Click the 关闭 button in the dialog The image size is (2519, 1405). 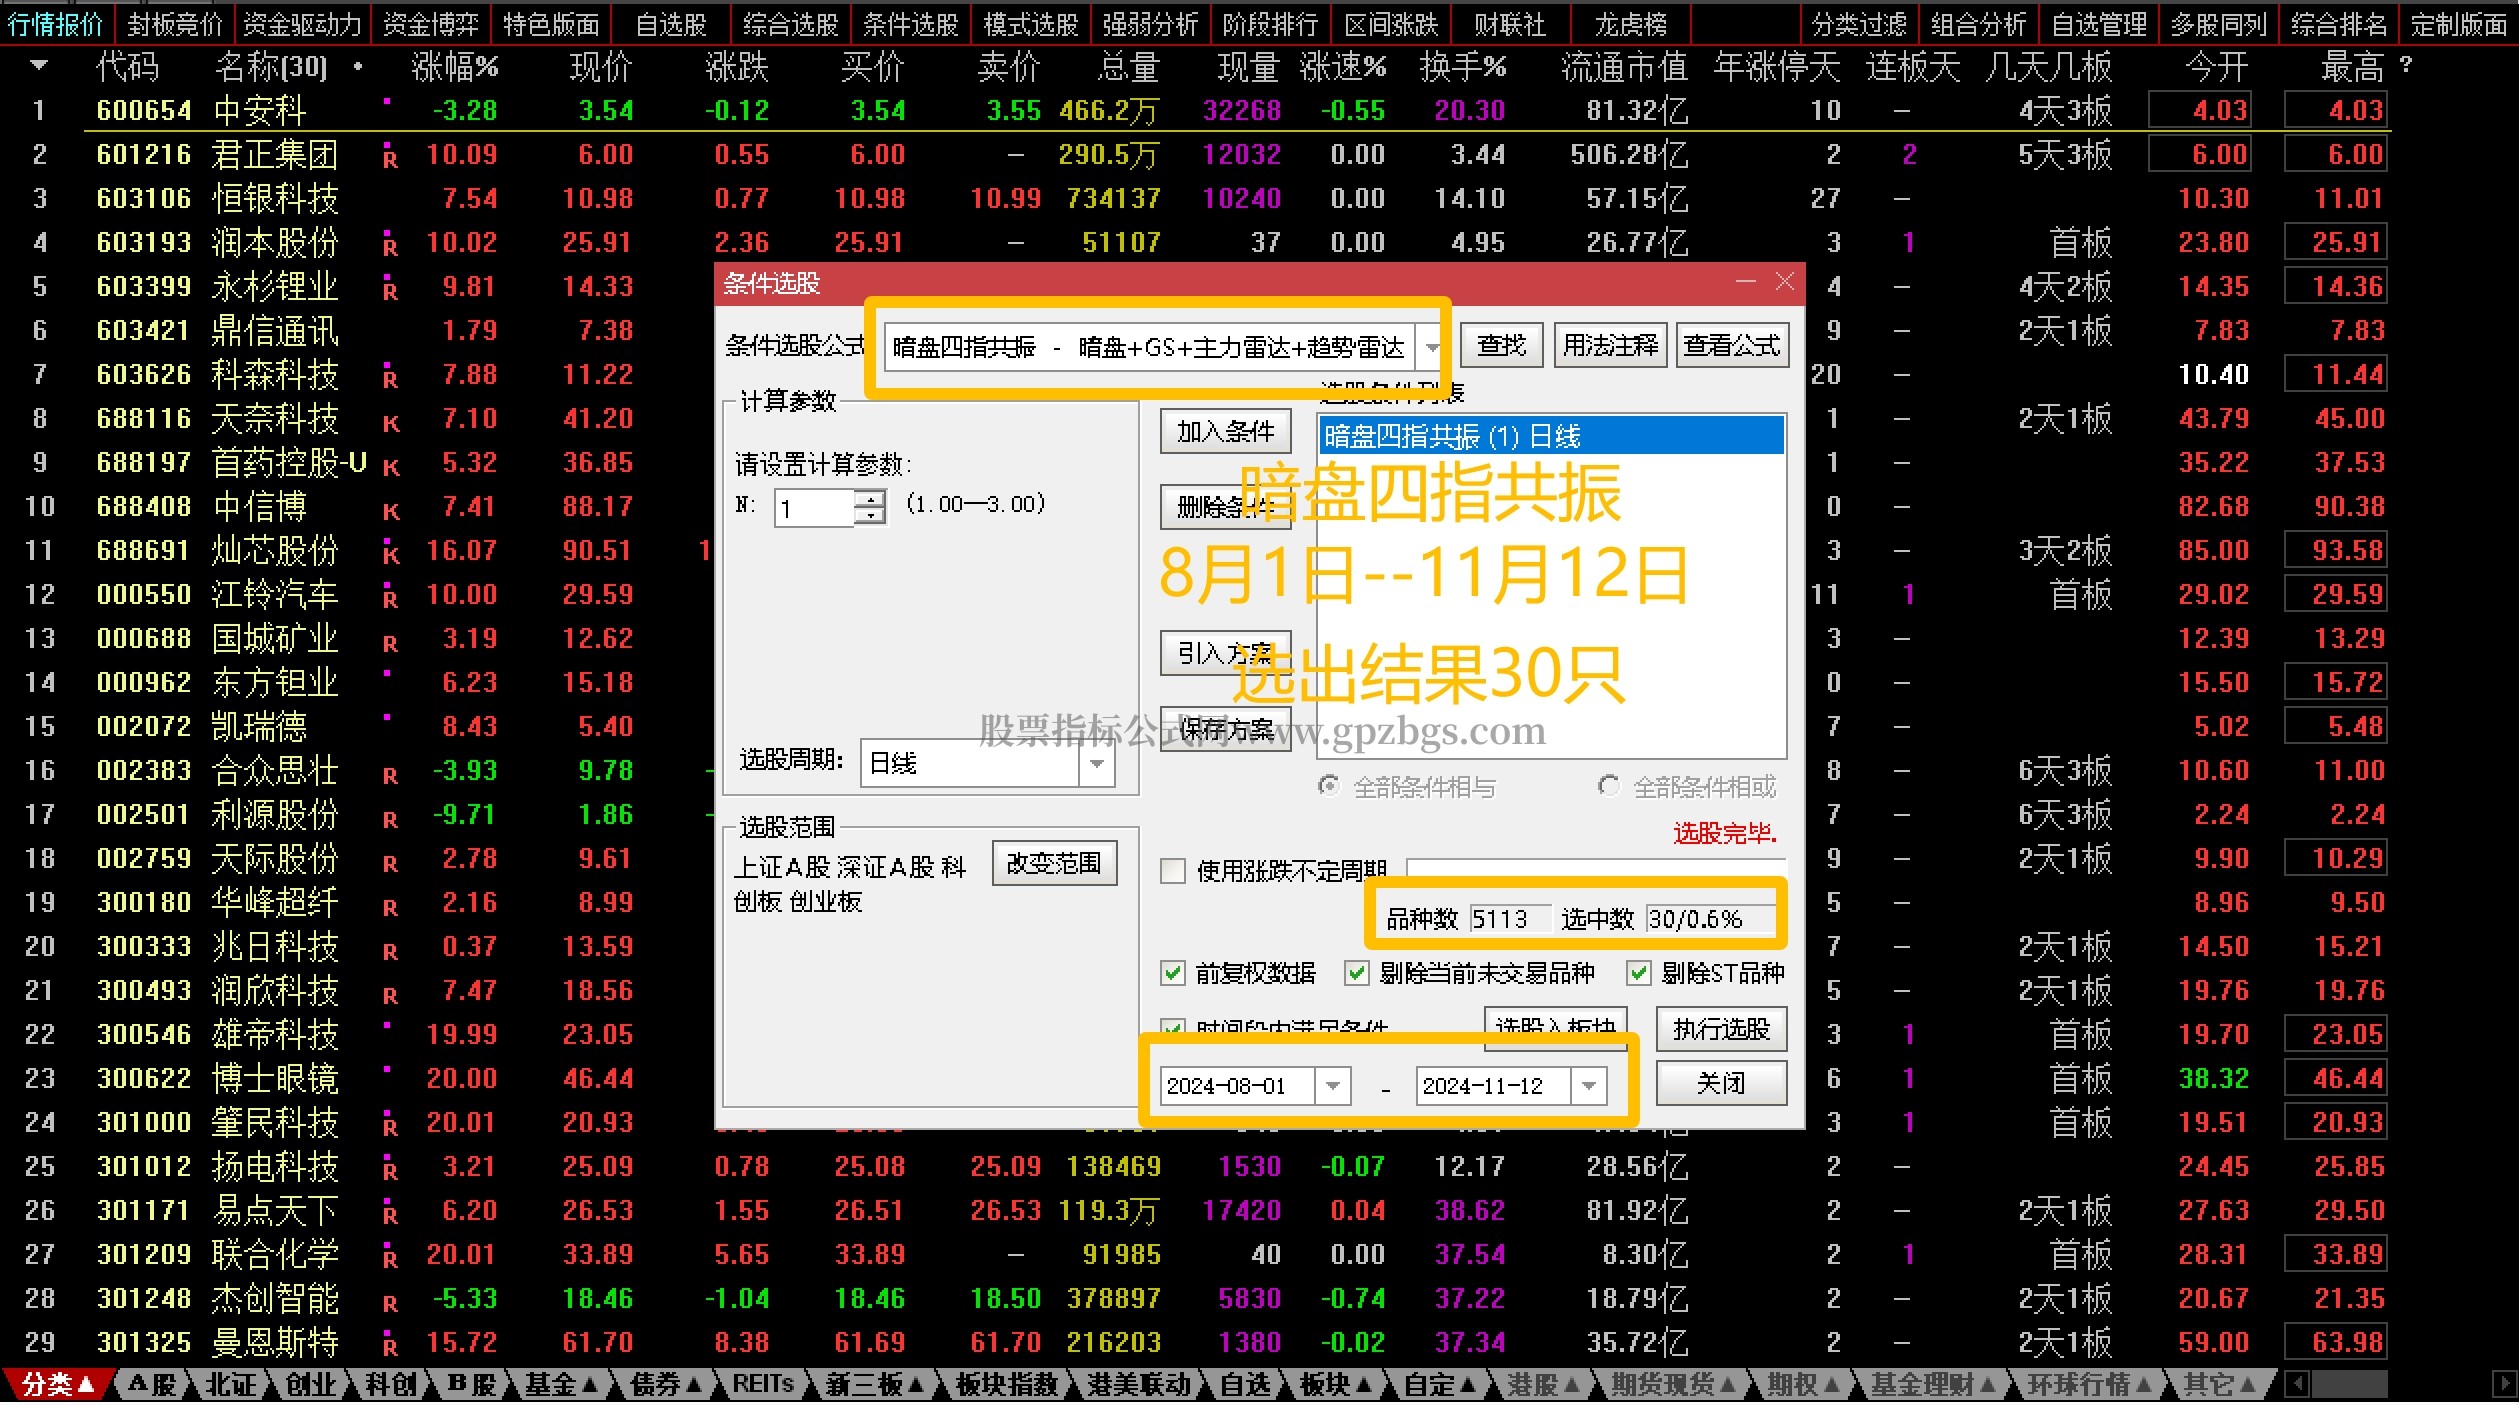pyautogui.click(x=1721, y=1083)
